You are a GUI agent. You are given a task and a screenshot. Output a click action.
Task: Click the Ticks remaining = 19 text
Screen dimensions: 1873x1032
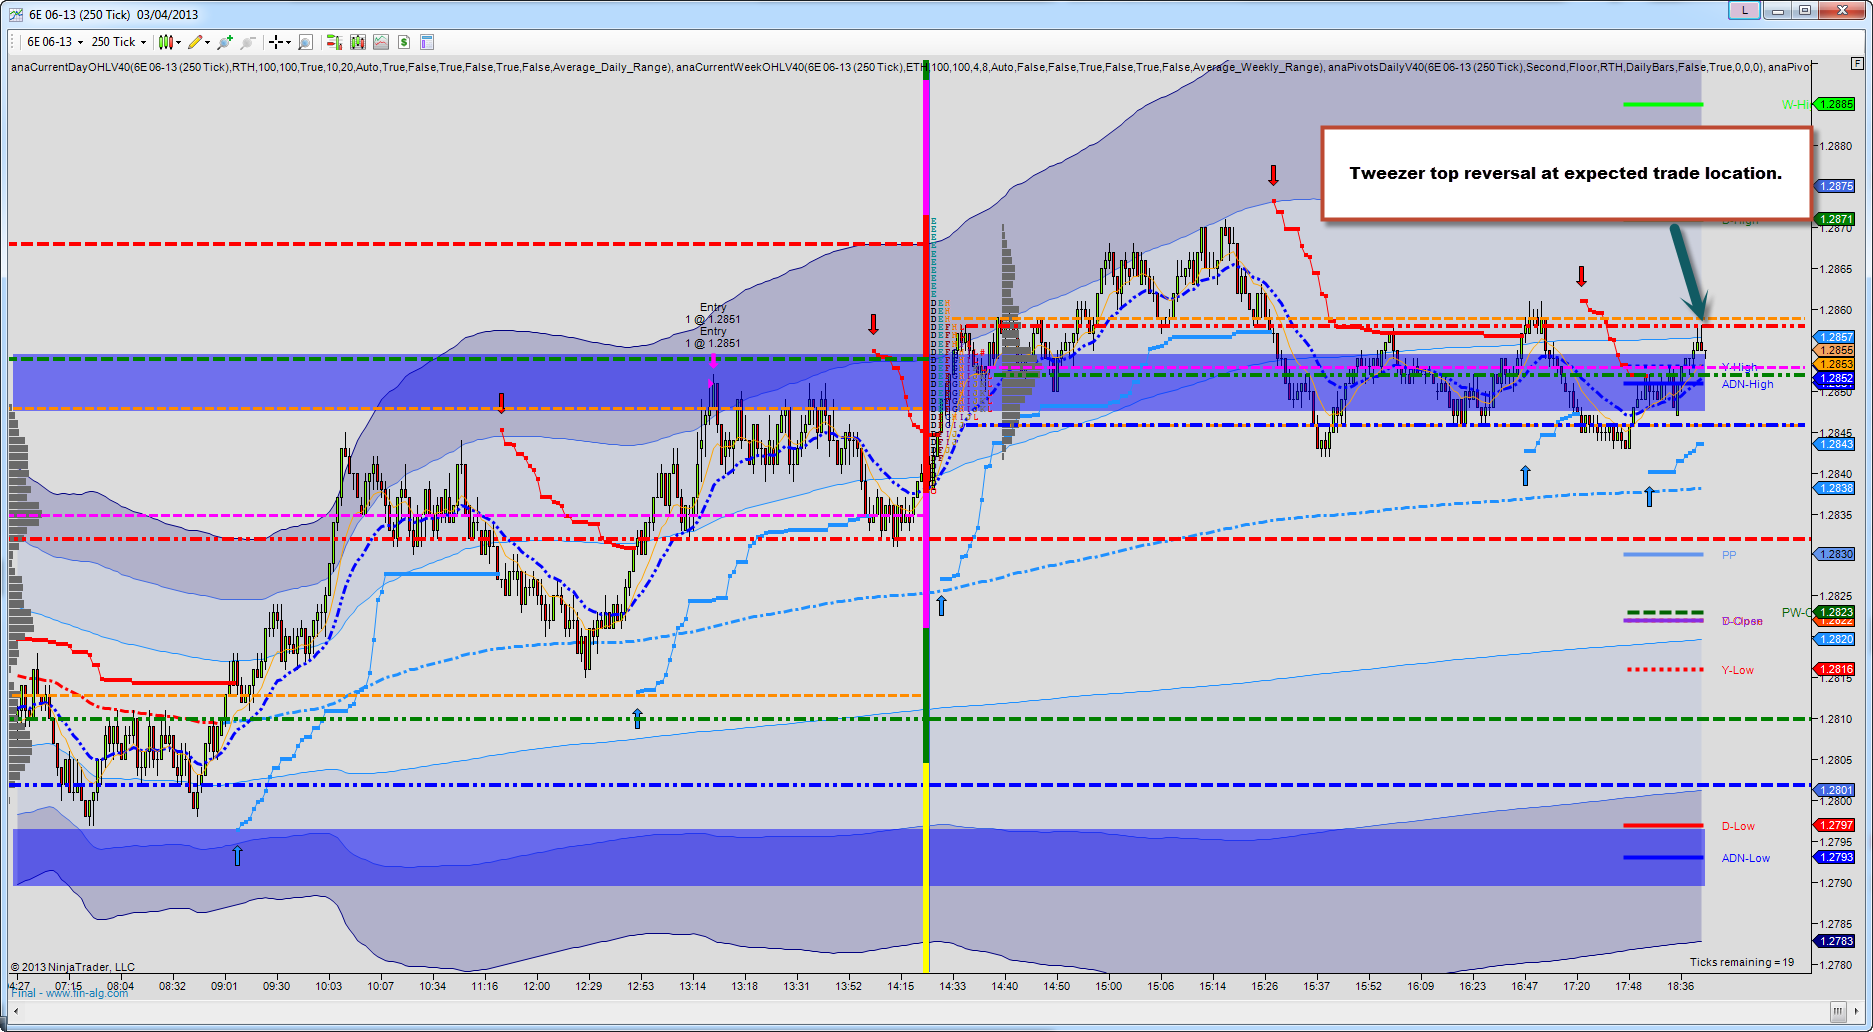[1742, 962]
